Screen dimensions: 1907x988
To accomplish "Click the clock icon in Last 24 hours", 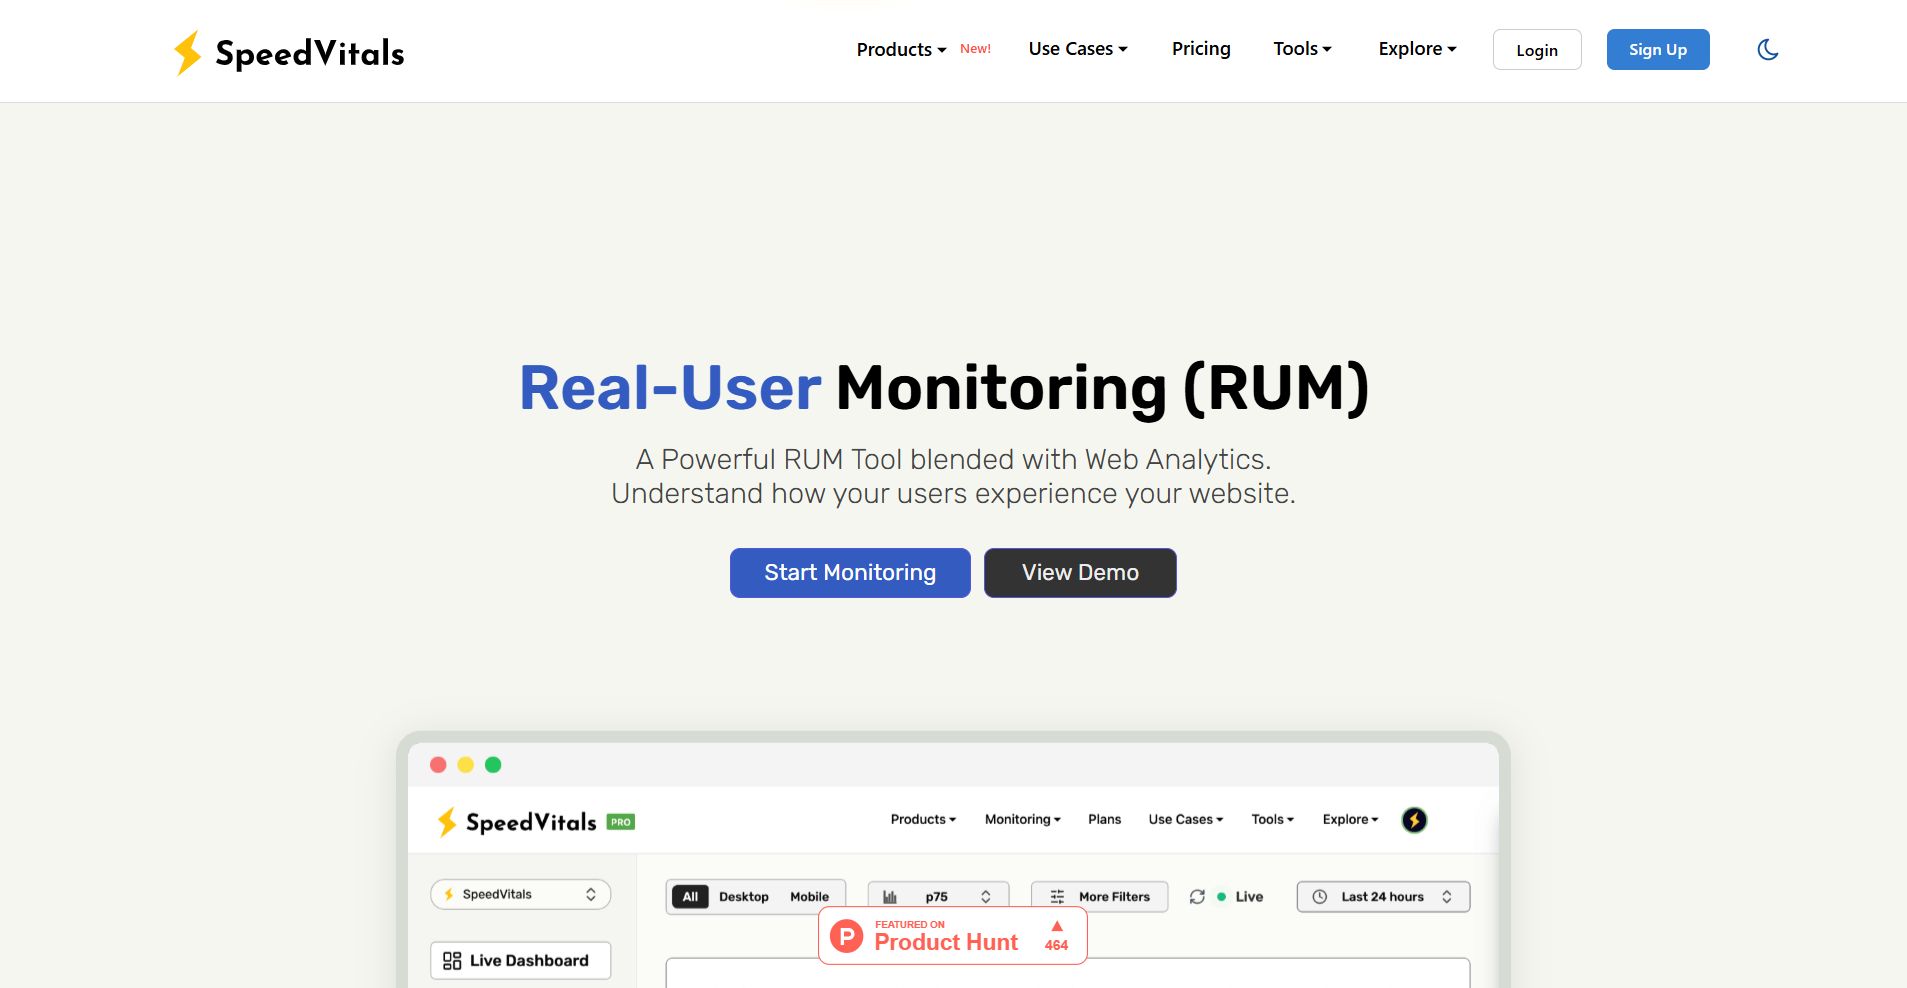I will click(1320, 897).
